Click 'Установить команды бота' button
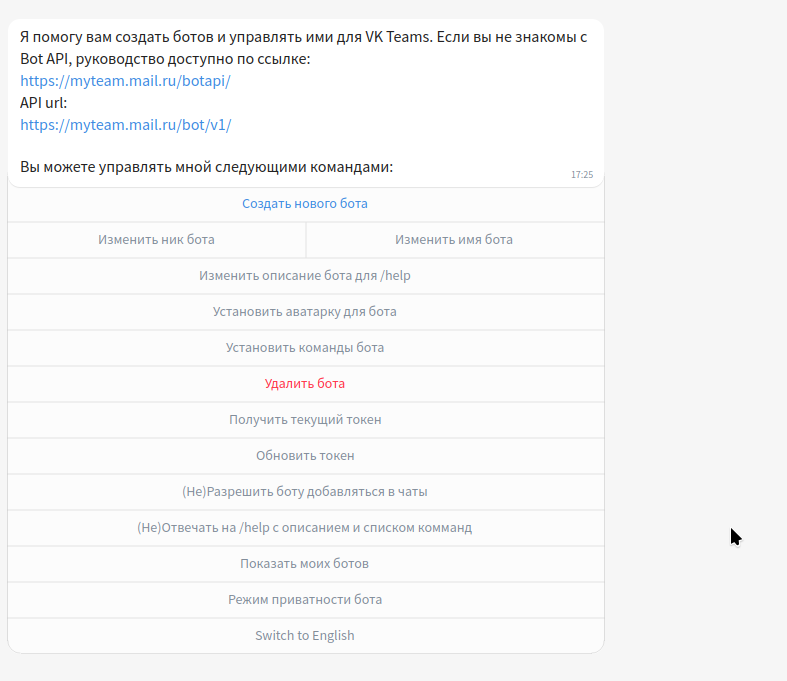 coord(305,348)
